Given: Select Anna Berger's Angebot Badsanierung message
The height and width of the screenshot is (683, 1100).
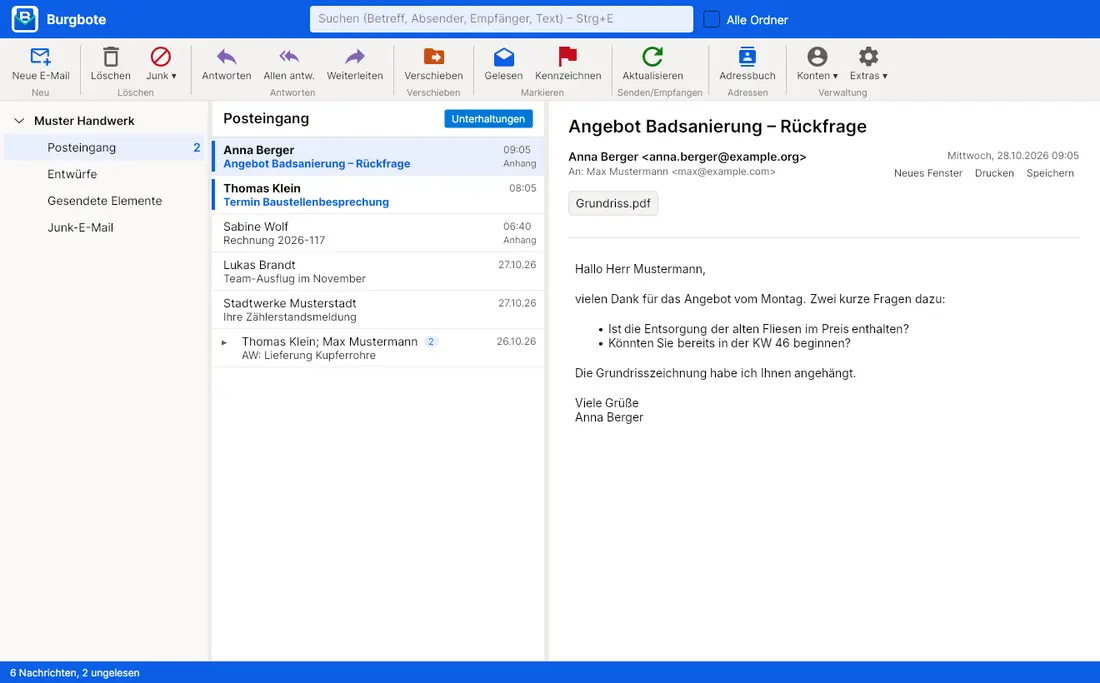Looking at the screenshot, I should tap(378, 156).
